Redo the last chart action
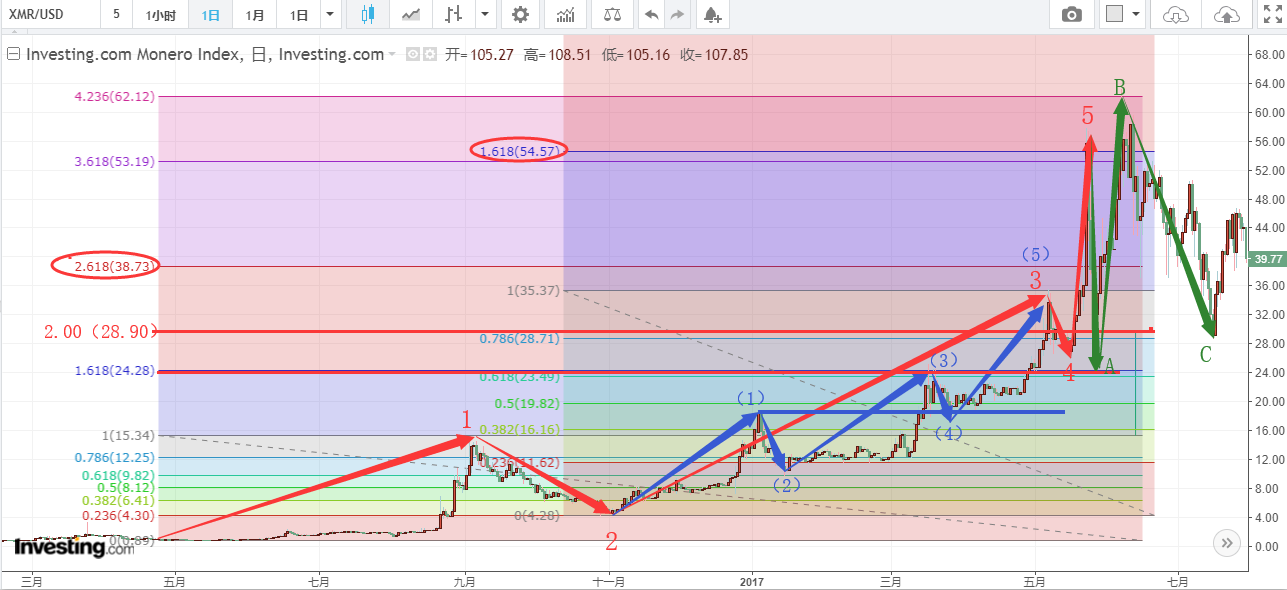Viewport: 1287px width, 590px height. [678, 15]
